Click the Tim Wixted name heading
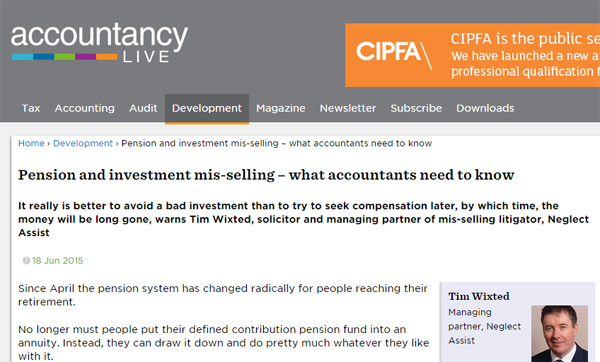Viewport: 600px width, 362px height. [479, 296]
